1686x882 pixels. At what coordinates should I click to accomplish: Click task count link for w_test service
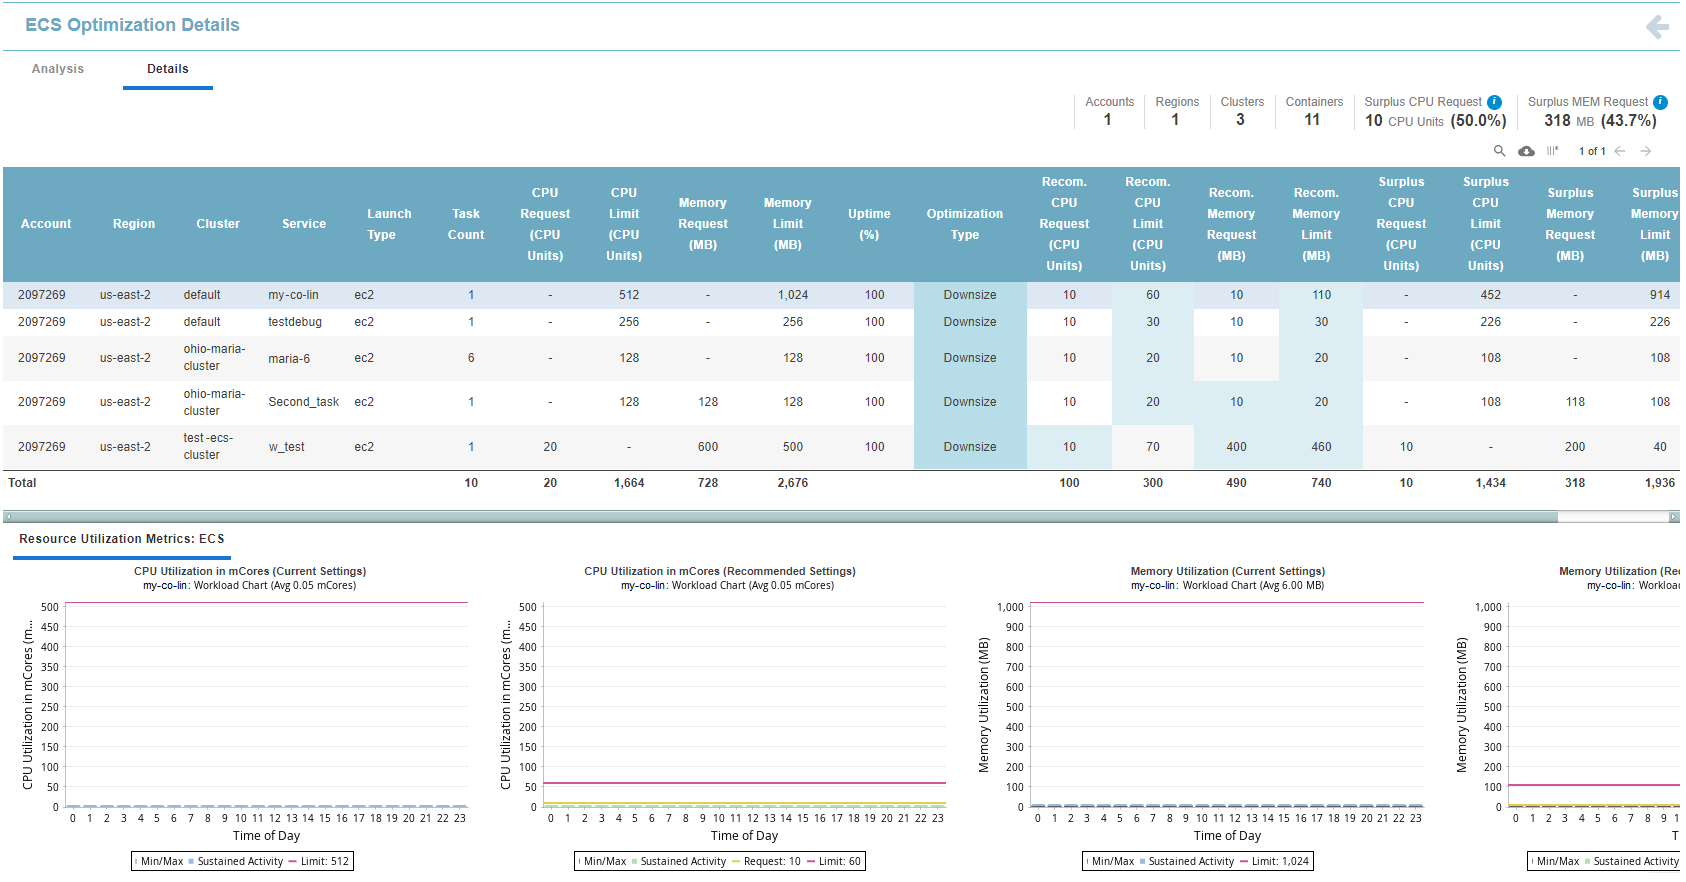471,447
